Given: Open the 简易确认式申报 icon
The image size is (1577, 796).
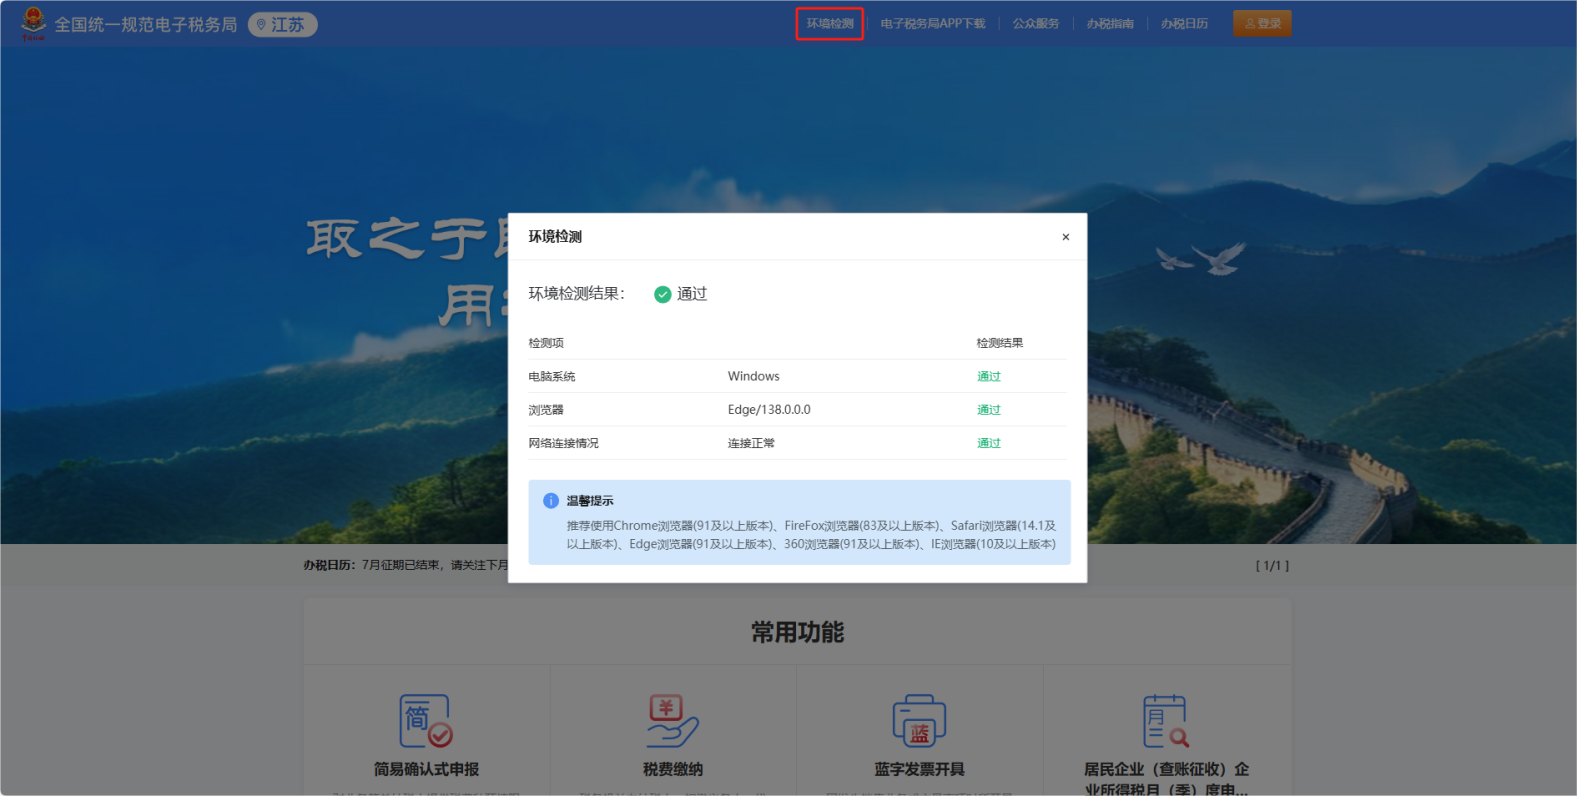Looking at the screenshot, I should (x=426, y=721).
